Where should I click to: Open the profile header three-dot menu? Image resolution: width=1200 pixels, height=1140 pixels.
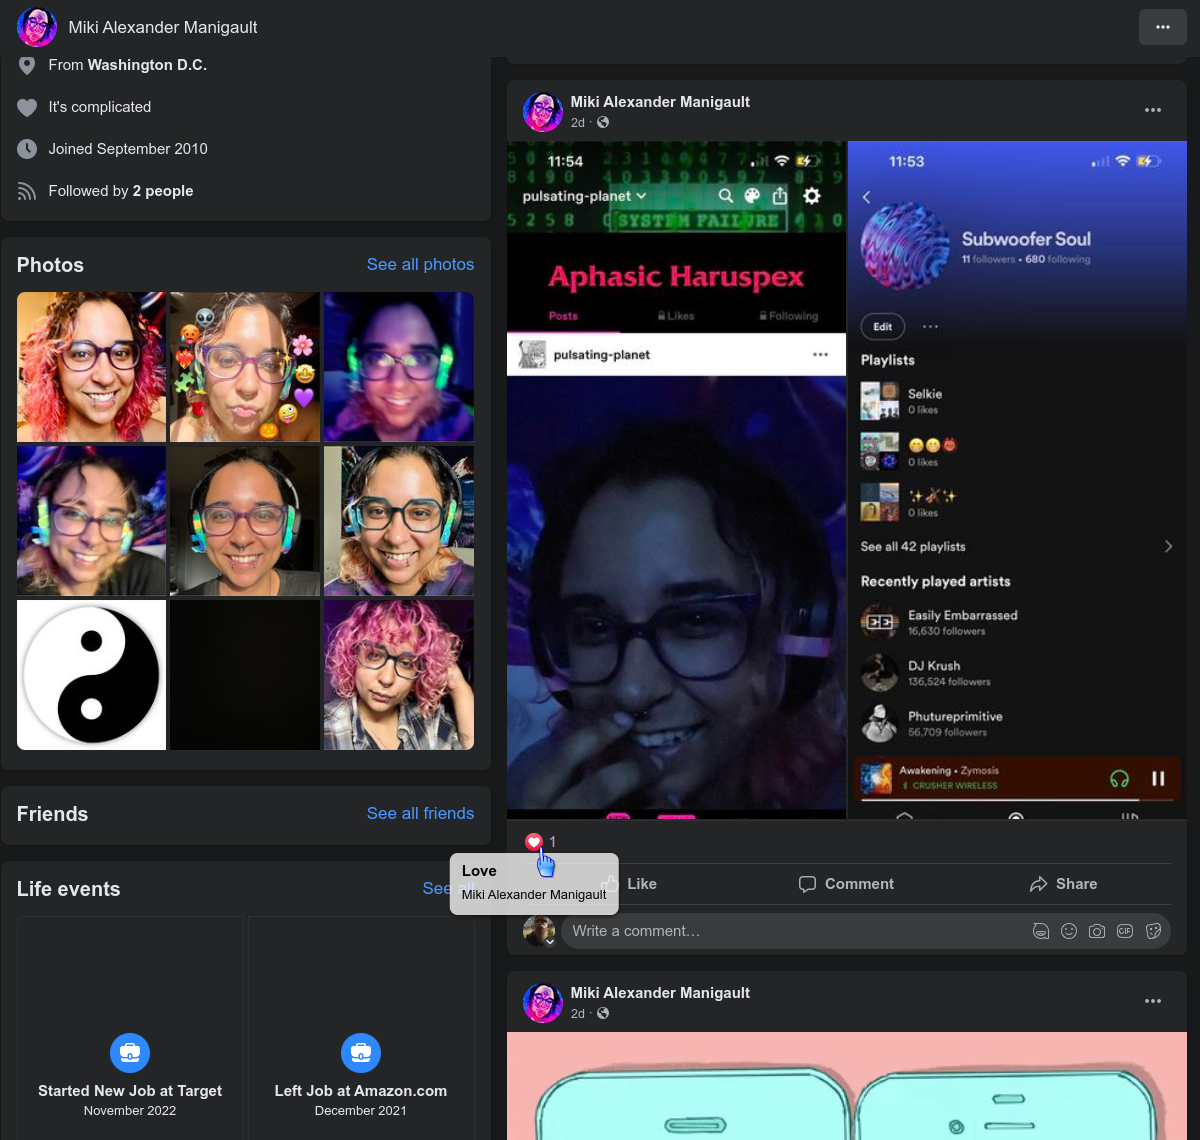tap(1162, 27)
